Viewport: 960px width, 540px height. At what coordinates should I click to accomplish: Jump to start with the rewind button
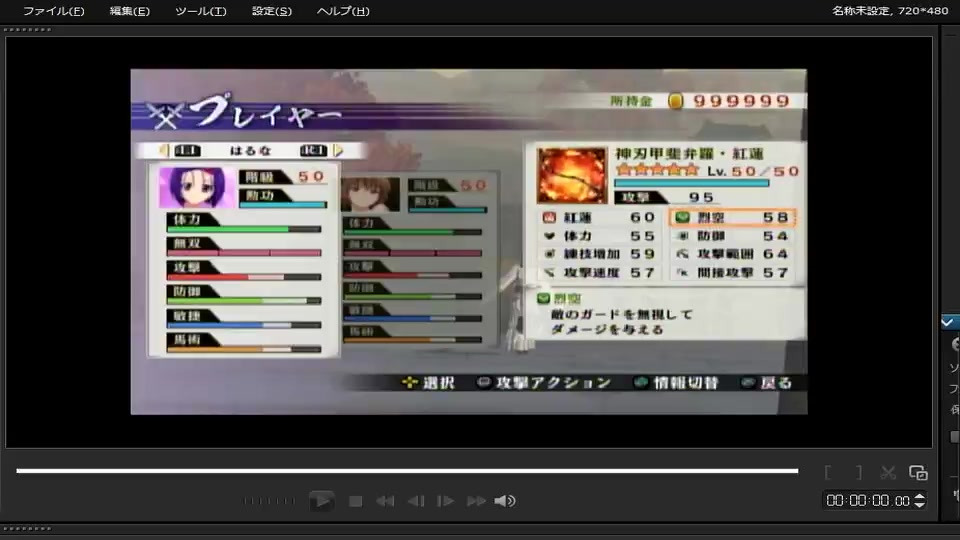385,501
